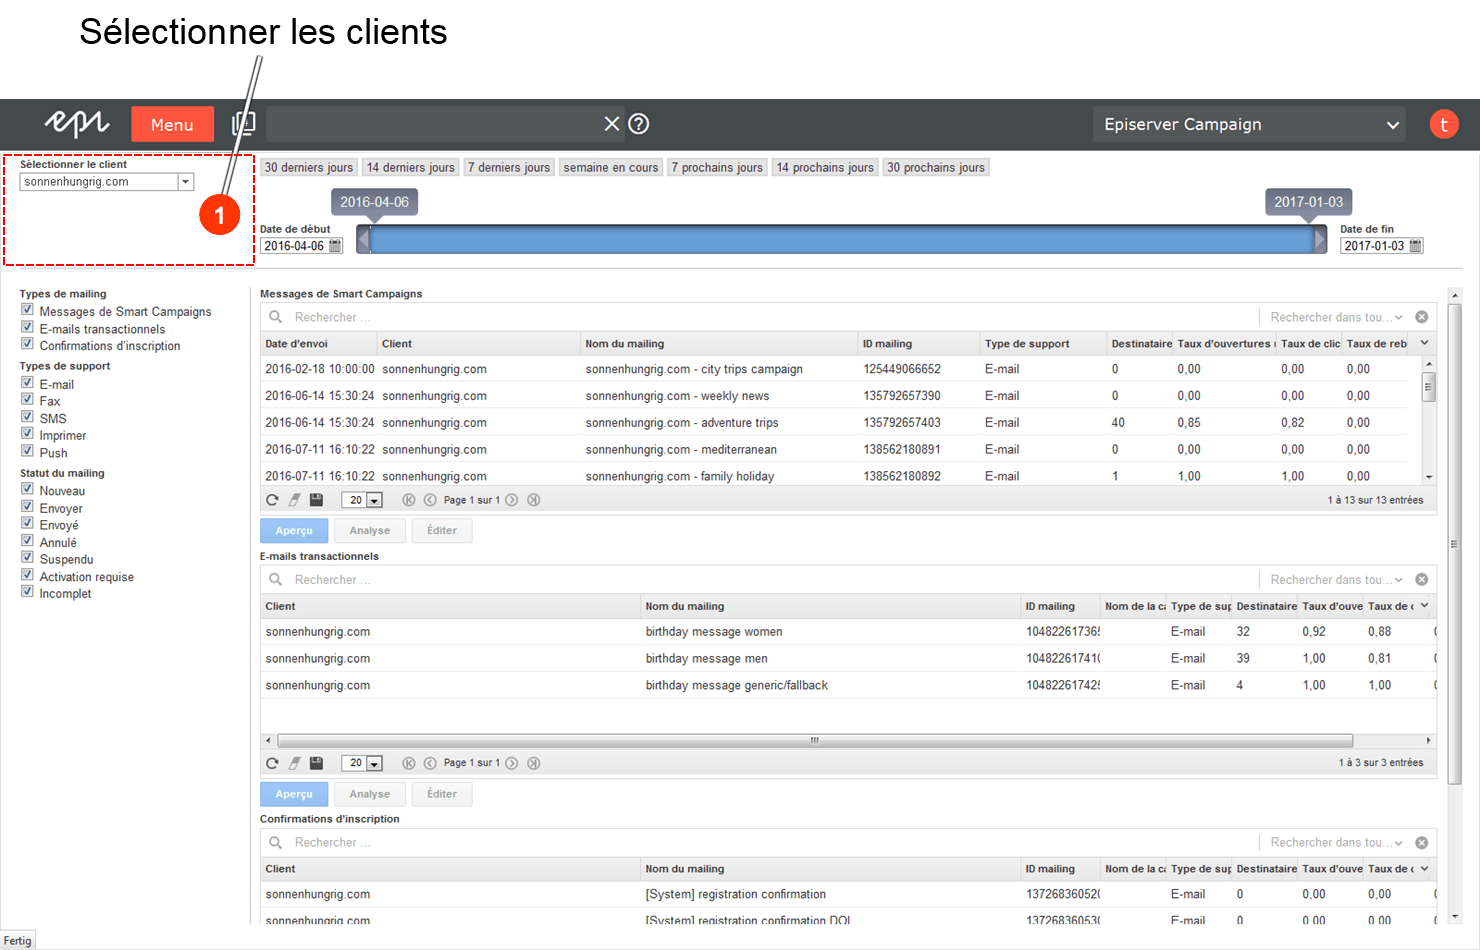Open the help question mark icon
Screen dimensions: 1480x950
[639, 123]
